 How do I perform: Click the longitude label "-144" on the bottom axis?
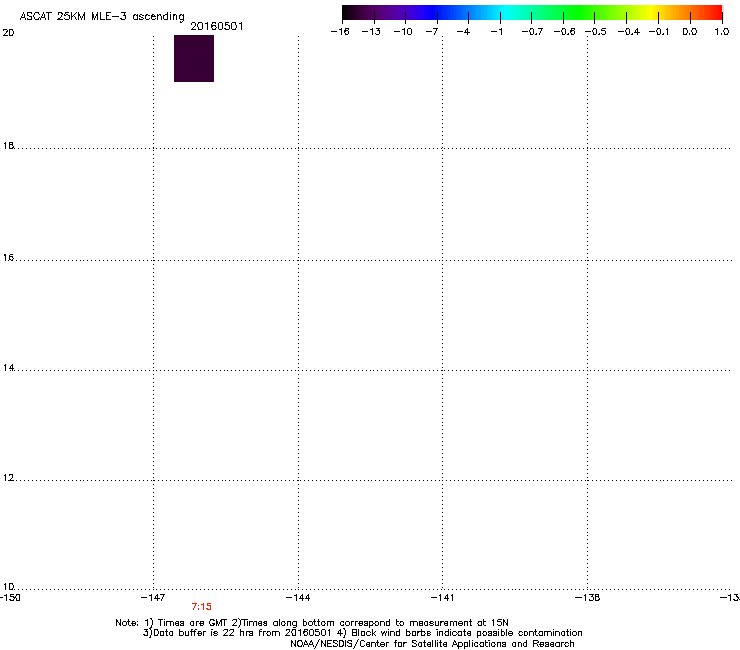pyautogui.click(x=298, y=598)
